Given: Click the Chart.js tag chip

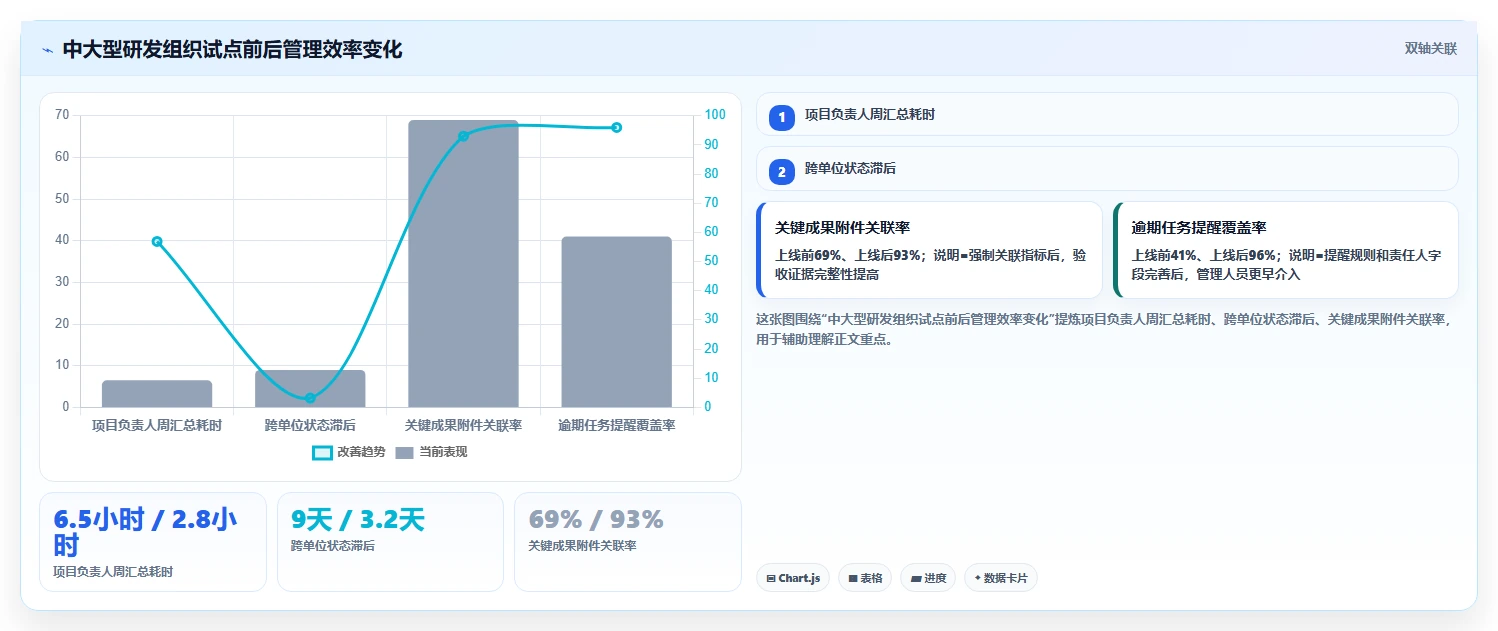Looking at the screenshot, I should (793, 578).
